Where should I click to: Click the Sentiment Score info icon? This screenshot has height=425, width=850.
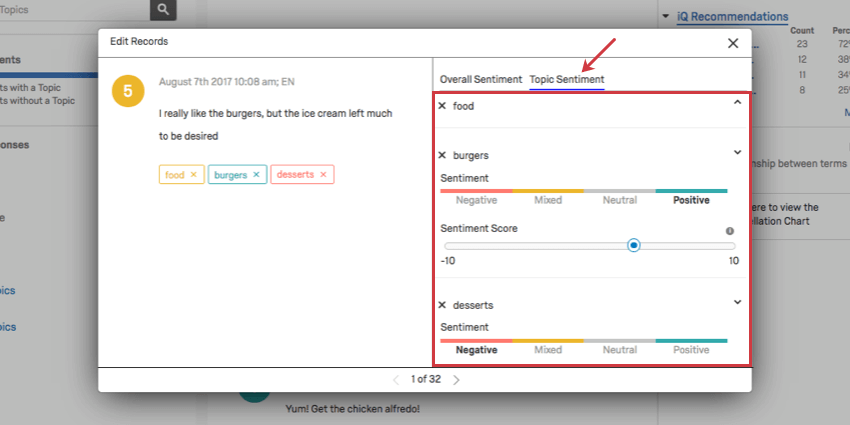[730, 231]
